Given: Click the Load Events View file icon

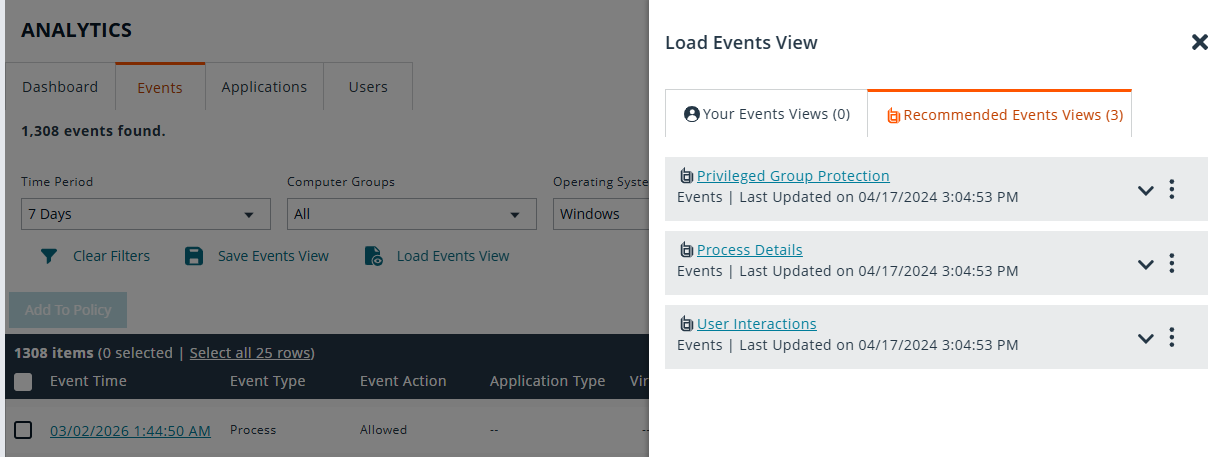Looking at the screenshot, I should (x=373, y=256).
